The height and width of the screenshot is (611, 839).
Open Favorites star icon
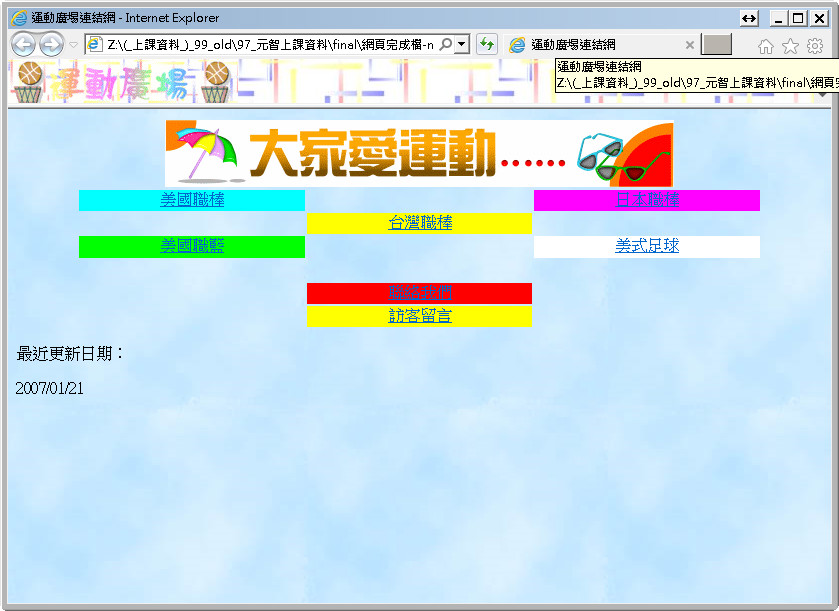[x=790, y=46]
